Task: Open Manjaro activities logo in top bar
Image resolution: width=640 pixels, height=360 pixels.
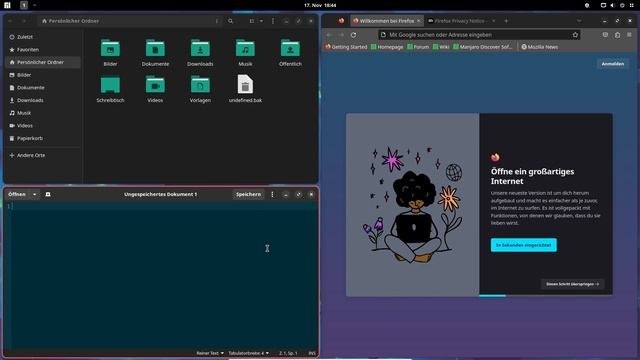Action: [7, 5]
